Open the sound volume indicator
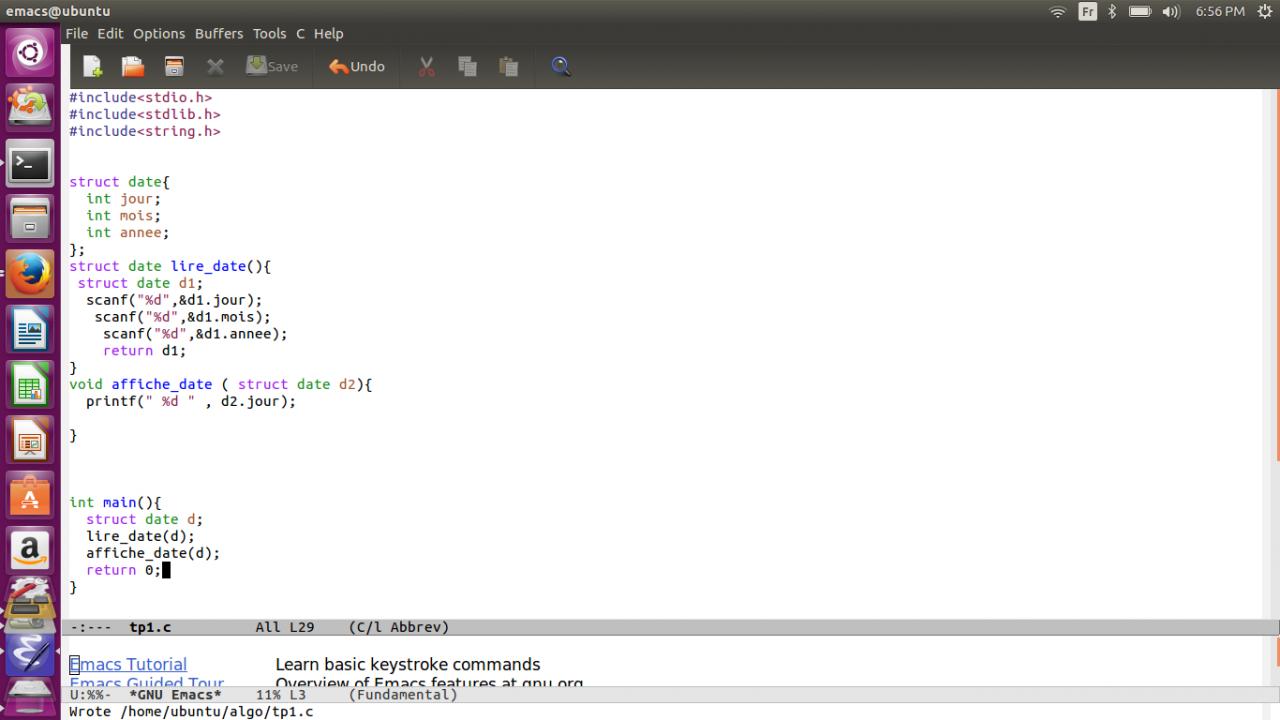Image resolution: width=1280 pixels, height=720 pixels. pyautogui.click(x=1172, y=12)
